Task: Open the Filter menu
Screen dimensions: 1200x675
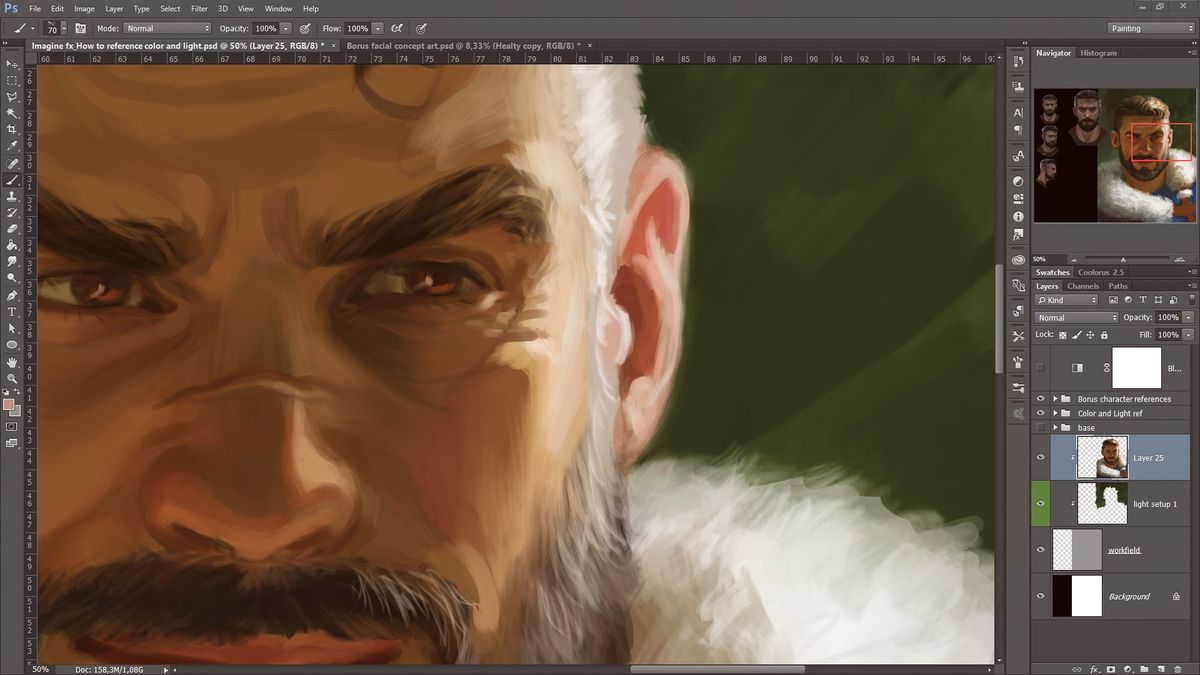Action: (199, 8)
